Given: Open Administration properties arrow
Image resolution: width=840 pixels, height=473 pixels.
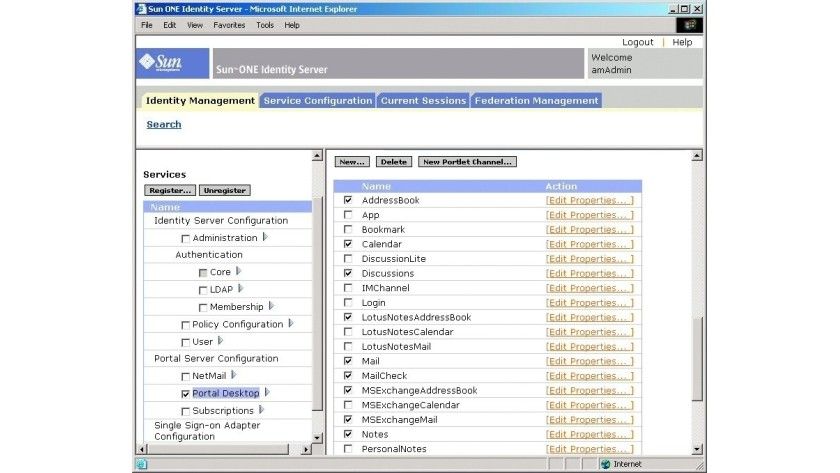Looking at the screenshot, I should (x=265, y=237).
